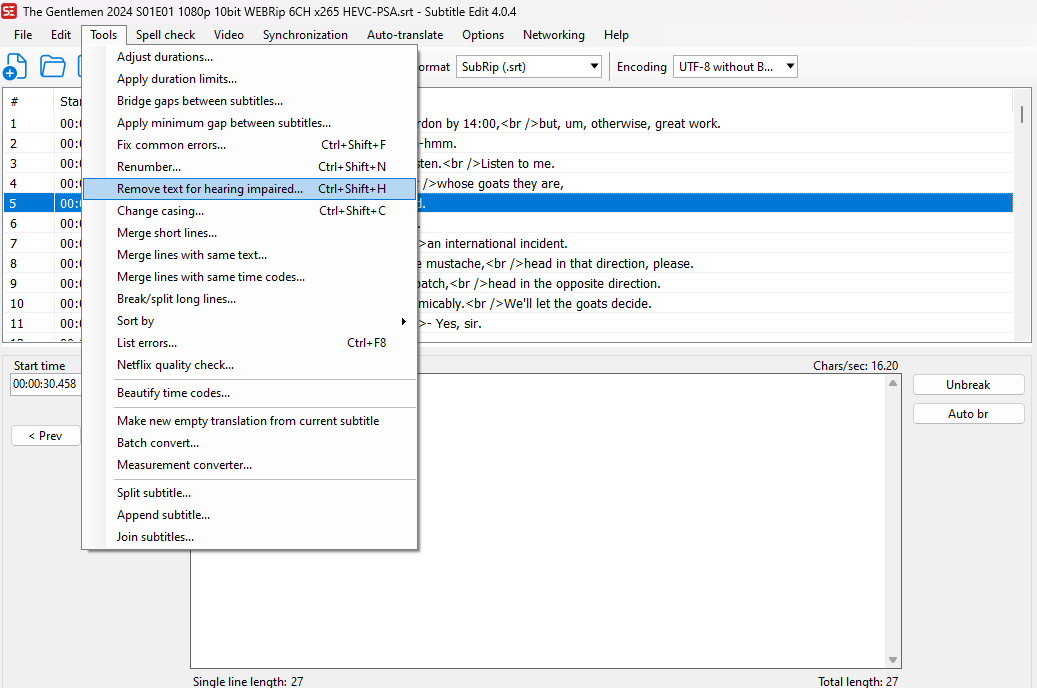Choose Apply duration limits
This screenshot has height=688, width=1037.
[249, 79]
